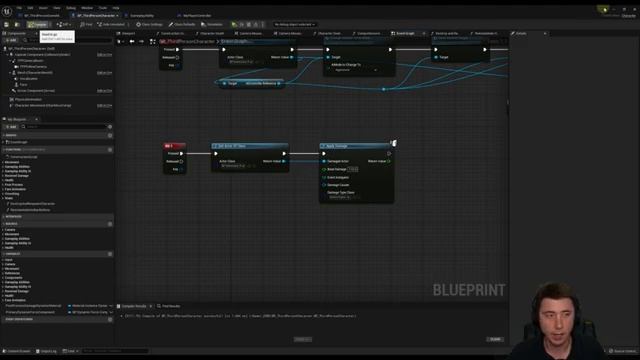Select the Capsule Component in the components tree
This screenshot has height=360, width=640.
click(x=42, y=54)
